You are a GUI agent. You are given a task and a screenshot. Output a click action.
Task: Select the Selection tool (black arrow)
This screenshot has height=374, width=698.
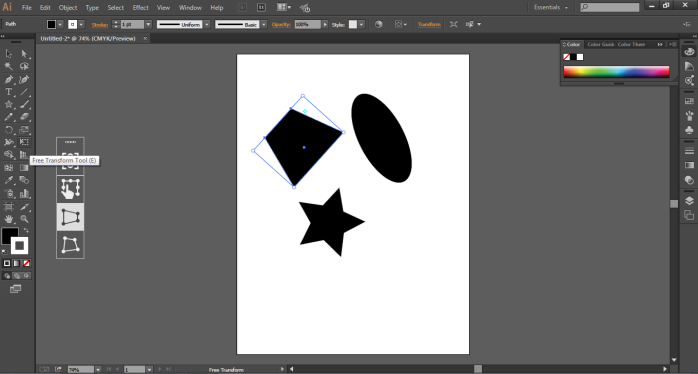[x=8, y=54]
